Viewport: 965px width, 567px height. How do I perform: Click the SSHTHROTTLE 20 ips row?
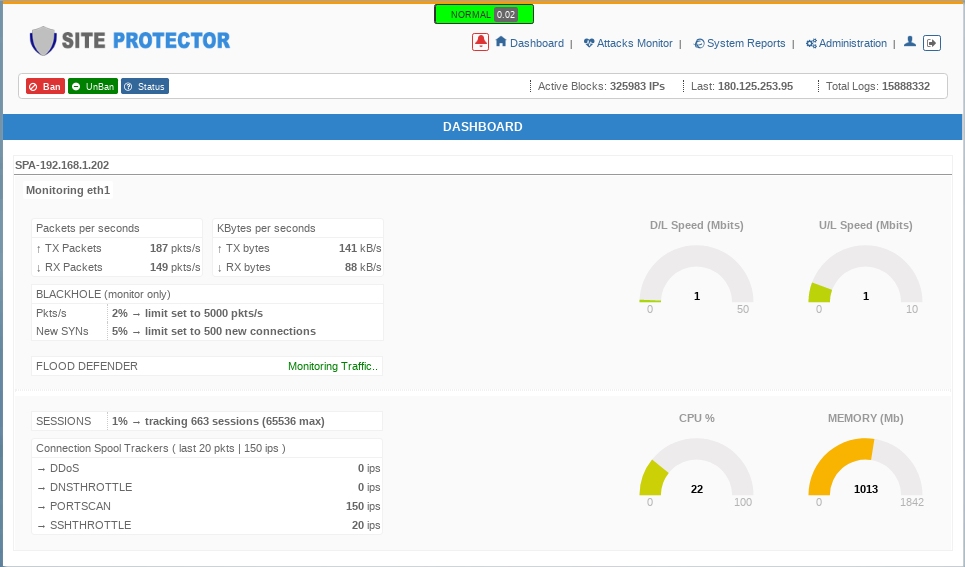(207, 525)
